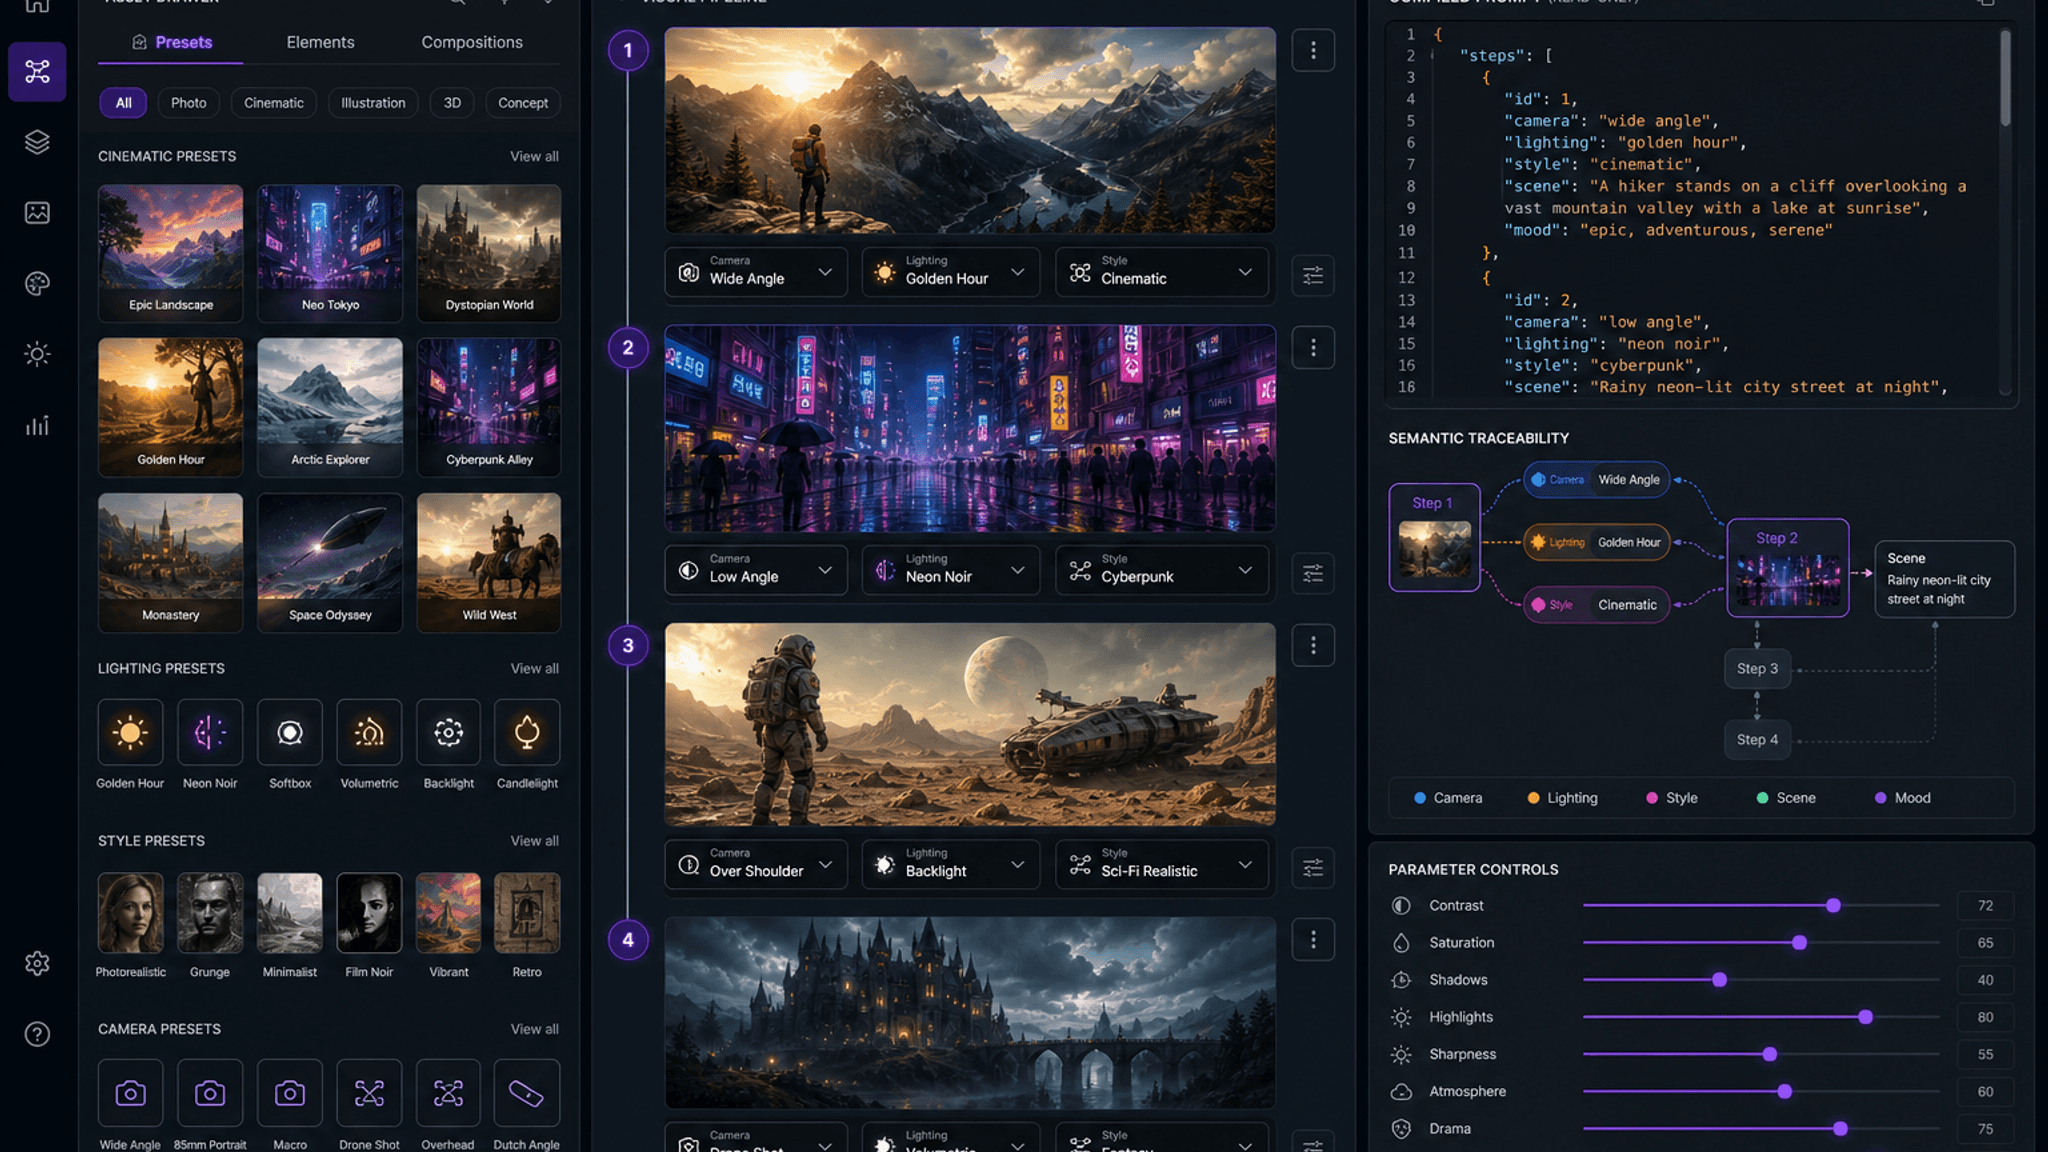Open step 2 three-dot options menu

(1313, 348)
